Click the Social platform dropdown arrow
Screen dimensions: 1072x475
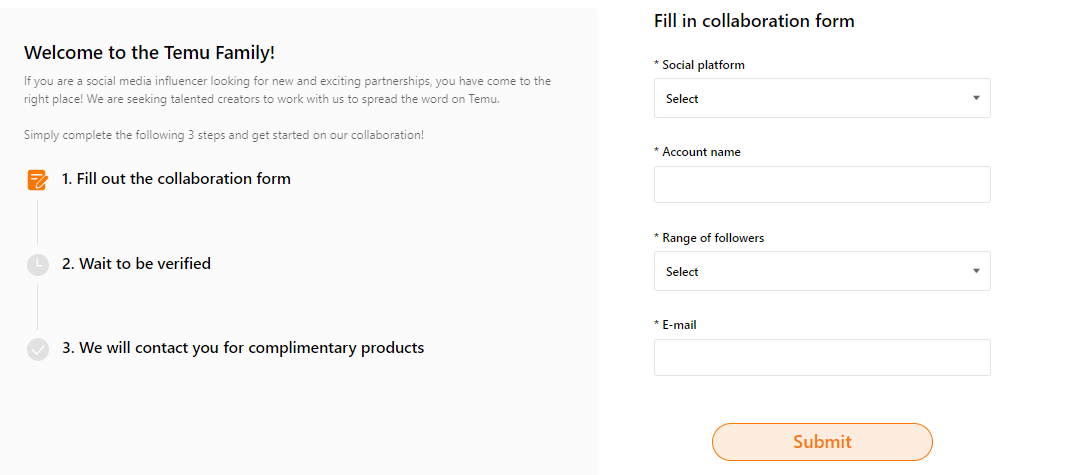[x=975, y=98]
